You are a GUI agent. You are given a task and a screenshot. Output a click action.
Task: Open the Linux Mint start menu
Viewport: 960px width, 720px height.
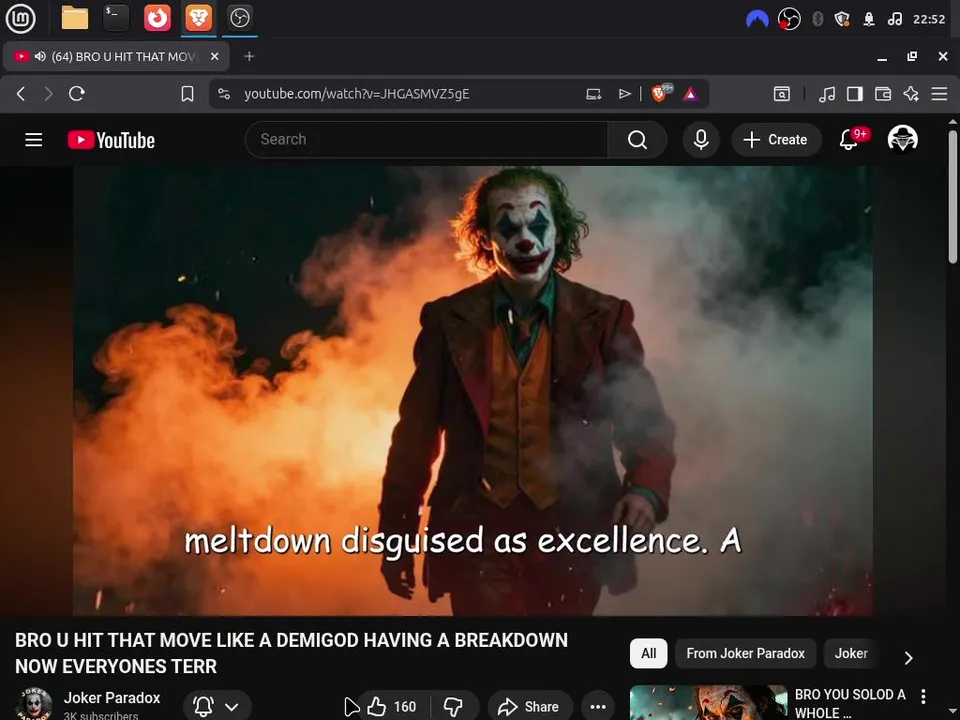coord(20,18)
